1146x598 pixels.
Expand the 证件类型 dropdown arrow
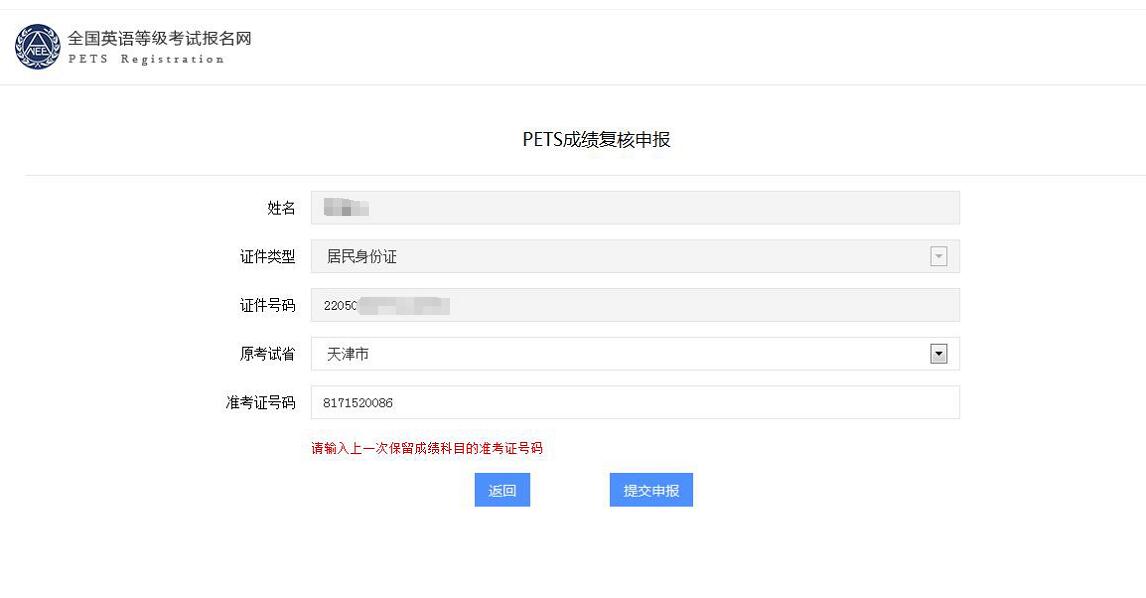point(938,257)
